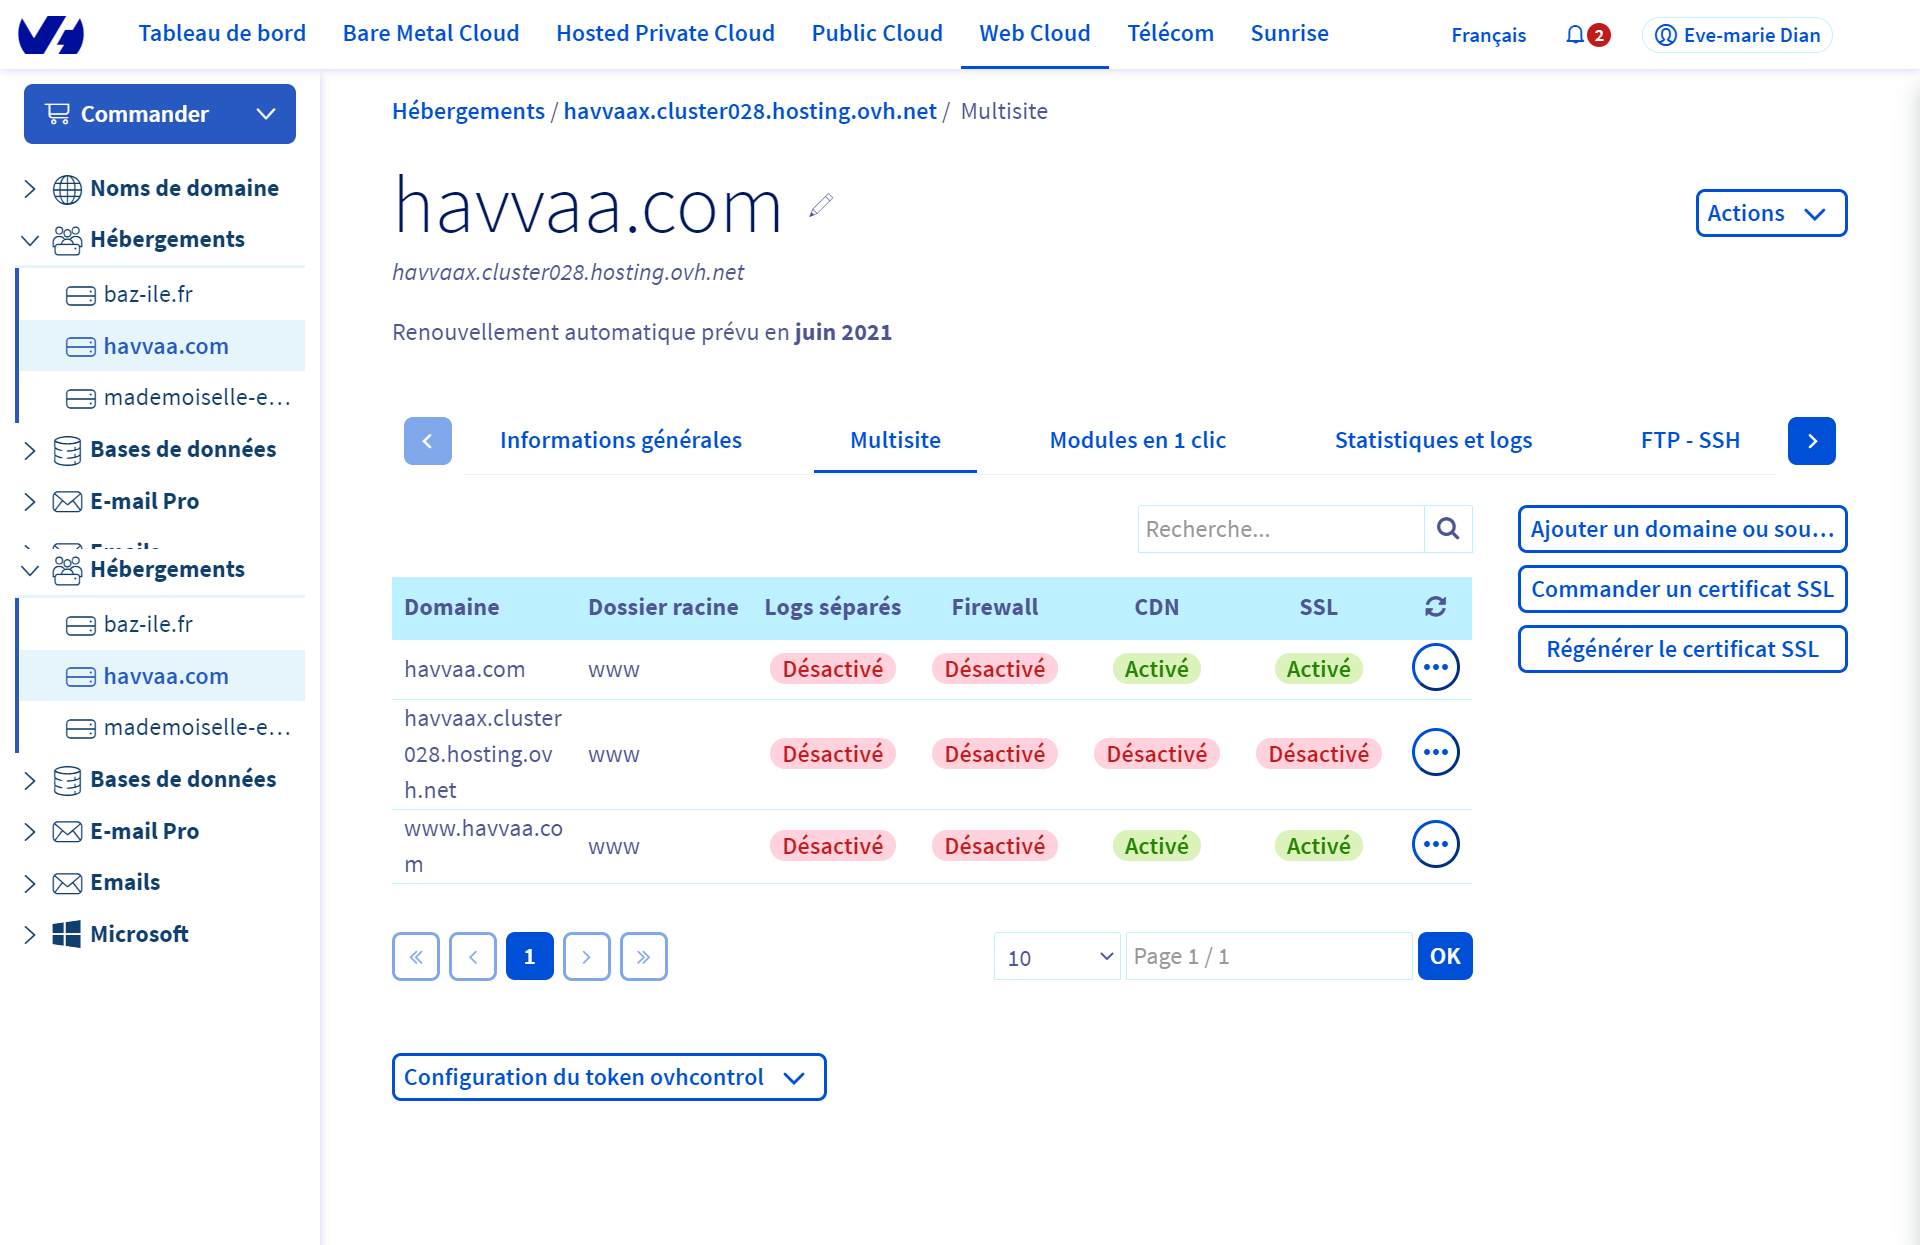Viewport: 1920px width, 1245px height.
Task: Open the Commander dropdown
Action: click(x=160, y=114)
